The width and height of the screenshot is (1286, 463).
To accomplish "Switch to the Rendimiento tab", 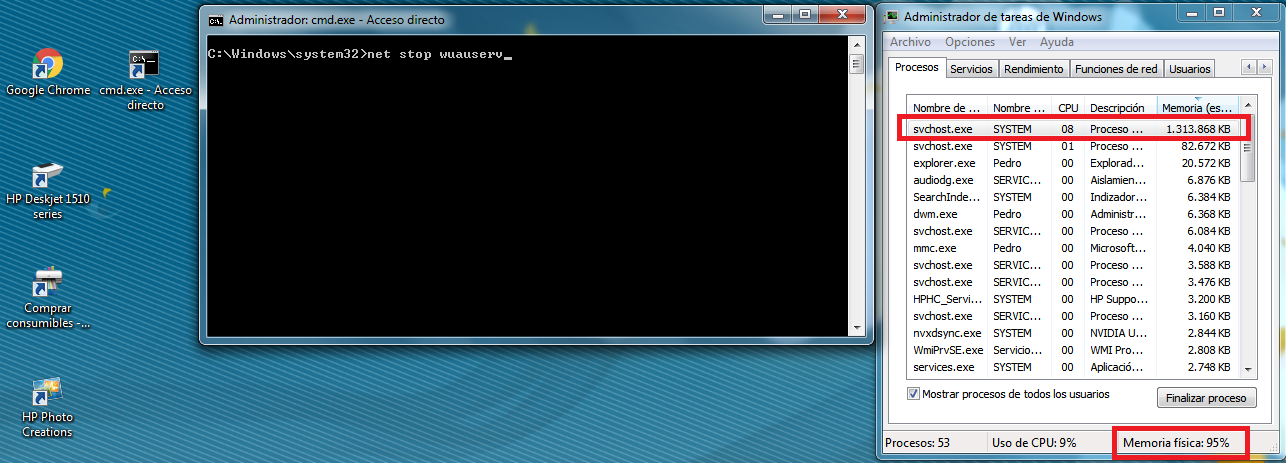I will pos(1033,69).
